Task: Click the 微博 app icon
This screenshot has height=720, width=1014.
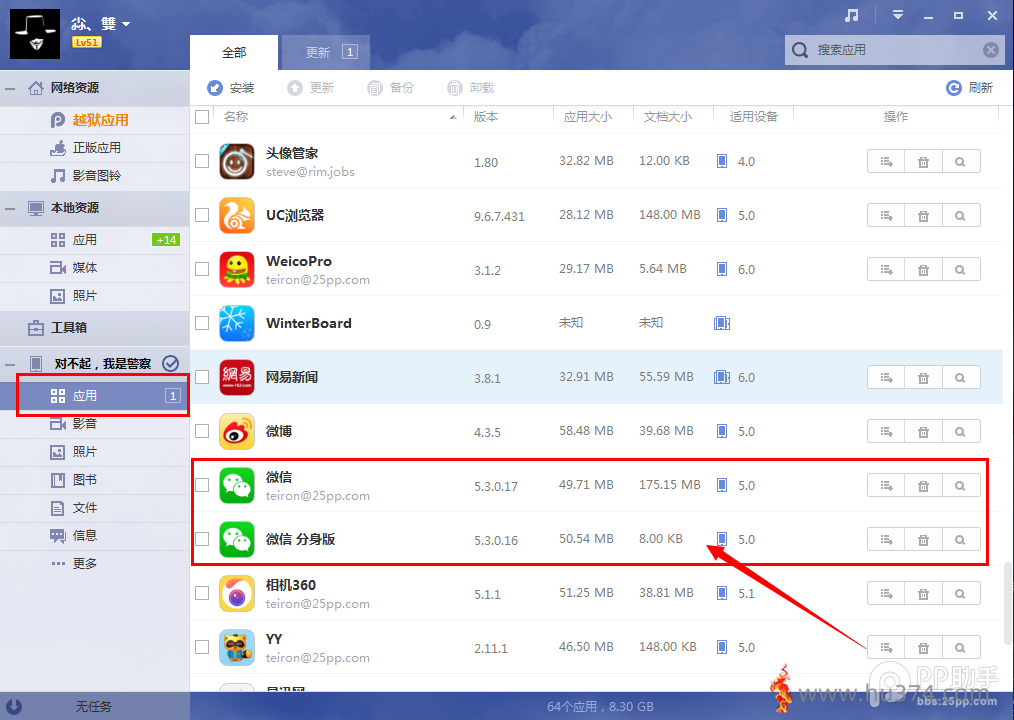Action: pyautogui.click(x=237, y=431)
